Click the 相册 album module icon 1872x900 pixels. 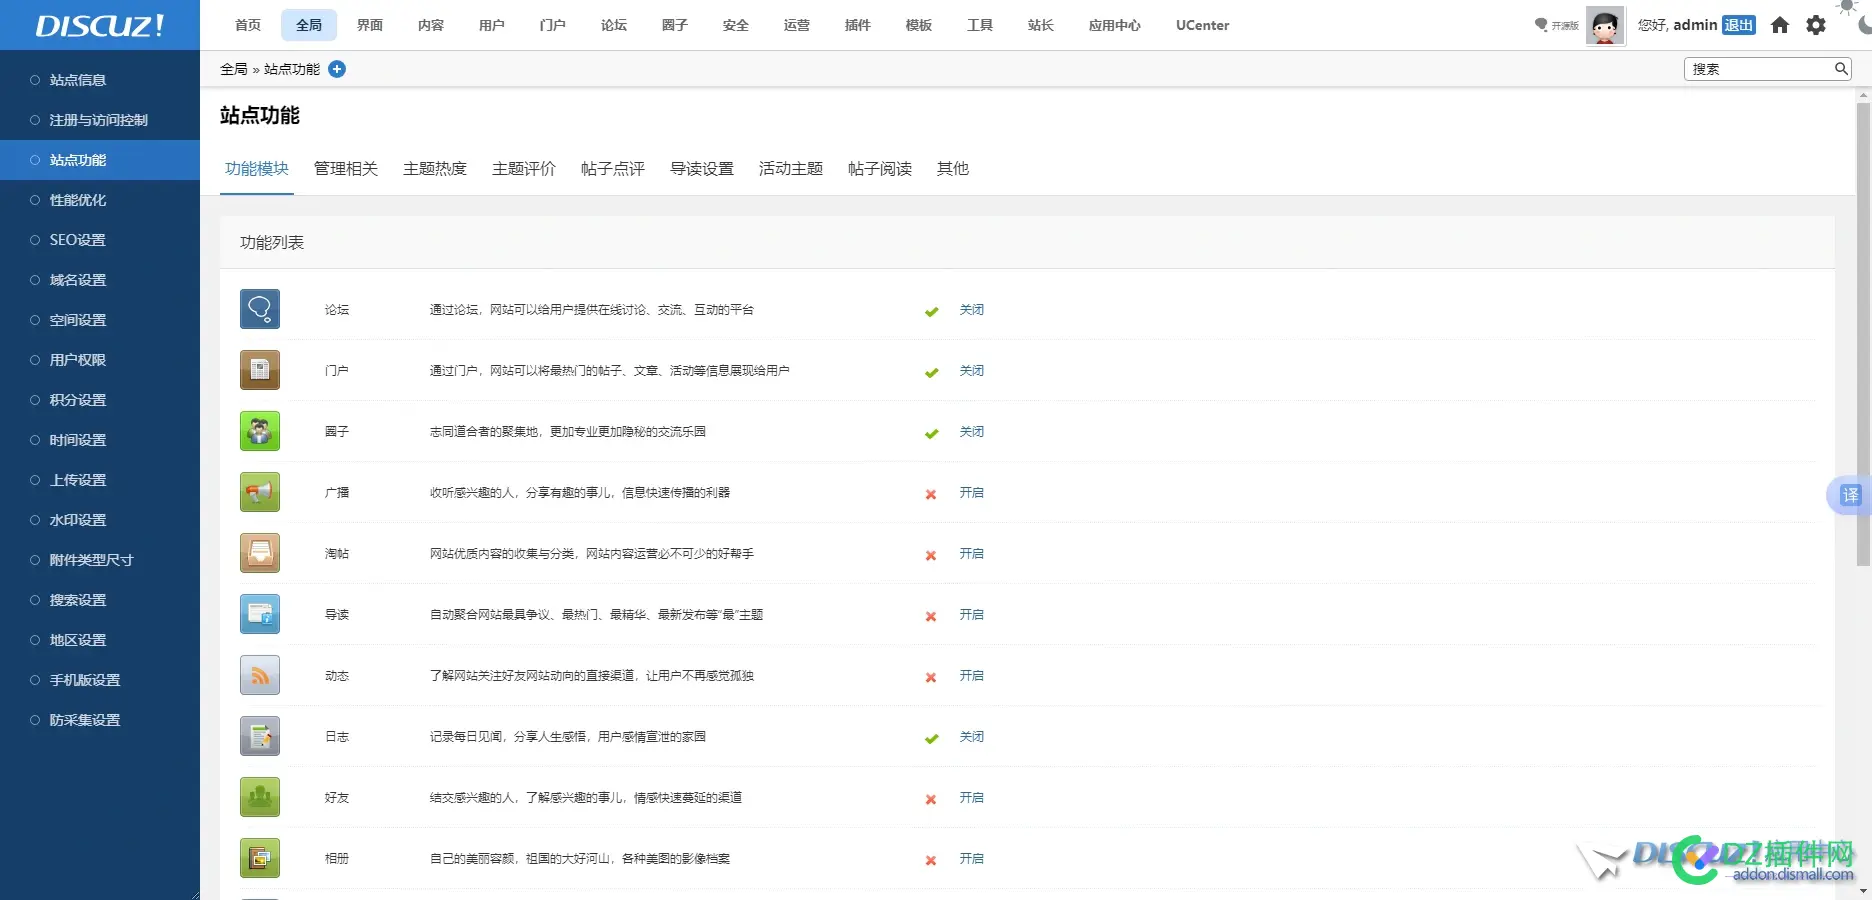coord(260,858)
